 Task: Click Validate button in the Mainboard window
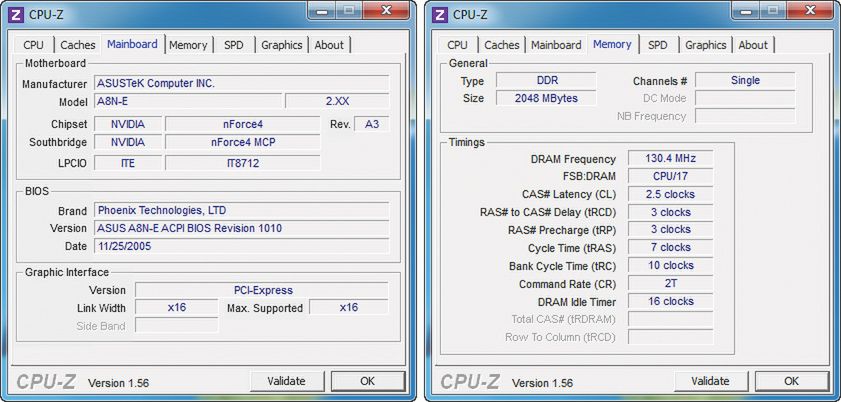pos(286,381)
